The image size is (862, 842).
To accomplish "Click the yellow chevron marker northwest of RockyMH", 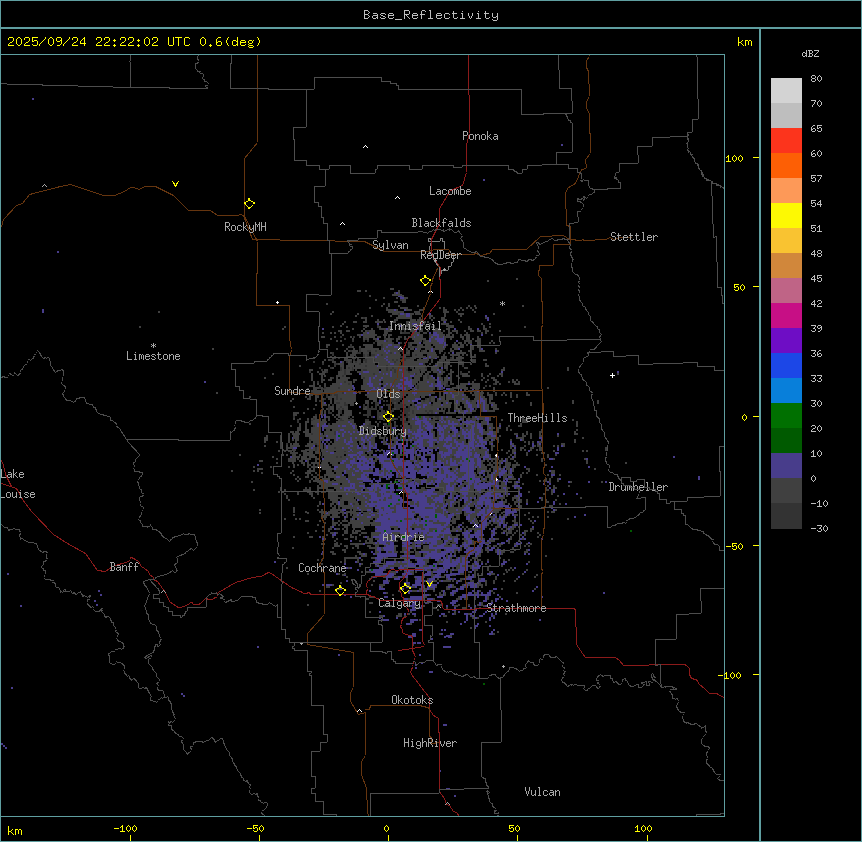I will click(x=175, y=184).
